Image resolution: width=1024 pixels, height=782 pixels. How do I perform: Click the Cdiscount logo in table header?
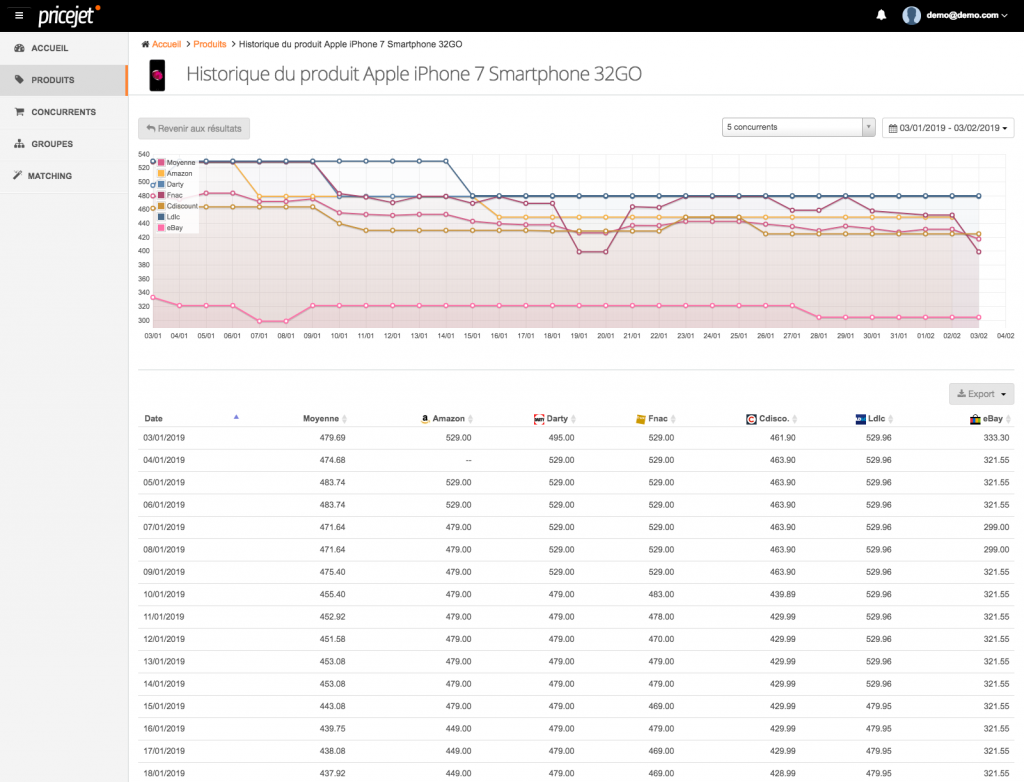click(x=751, y=419)
